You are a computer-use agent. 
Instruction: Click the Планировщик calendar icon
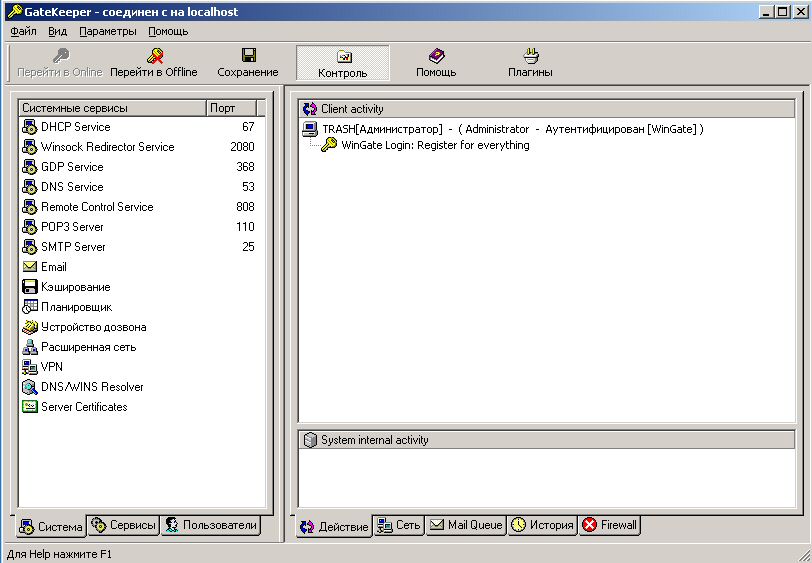click(30, 307)
